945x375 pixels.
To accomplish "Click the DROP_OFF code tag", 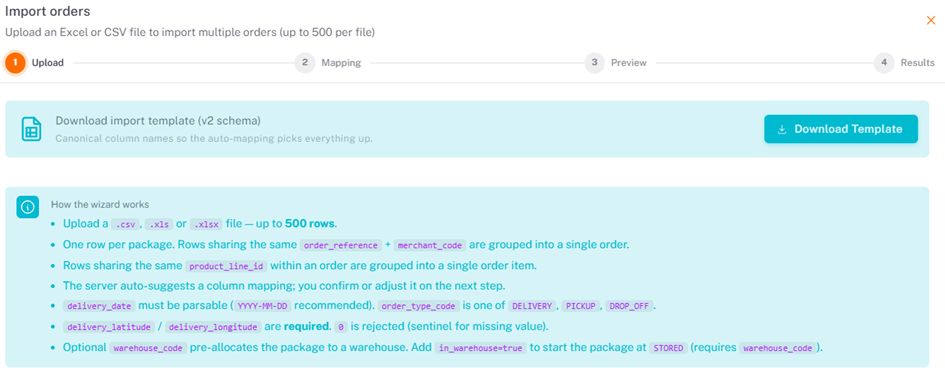I will (629, 306).
